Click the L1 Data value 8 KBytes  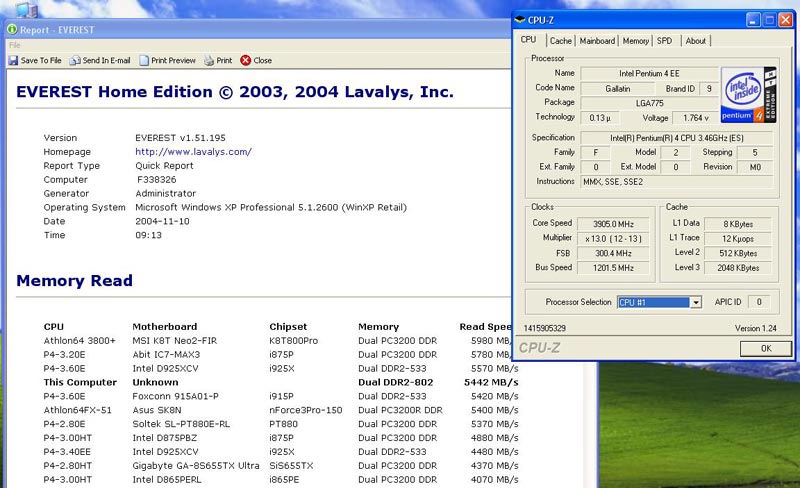(738, 224)
